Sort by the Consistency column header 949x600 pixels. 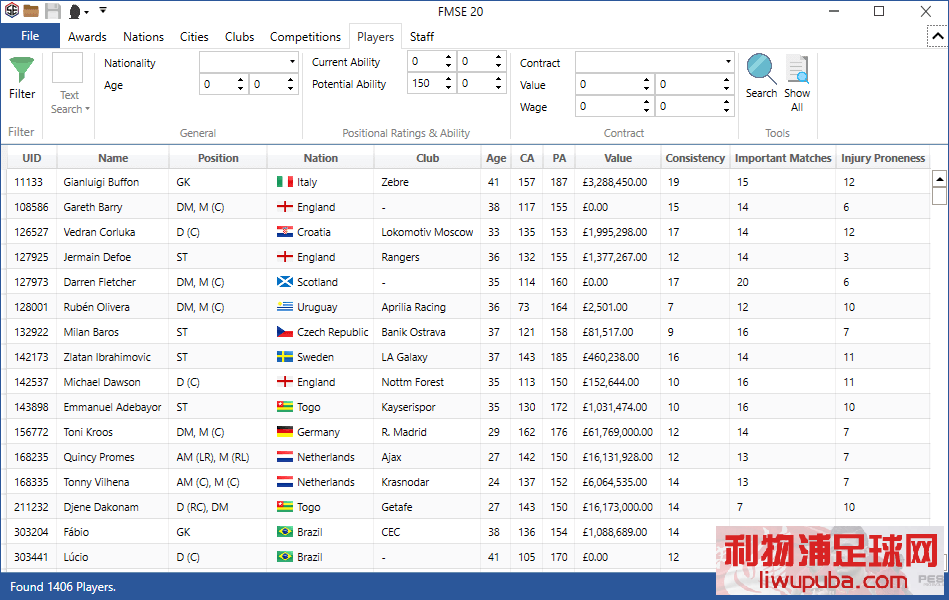click(x=695, y=158)
